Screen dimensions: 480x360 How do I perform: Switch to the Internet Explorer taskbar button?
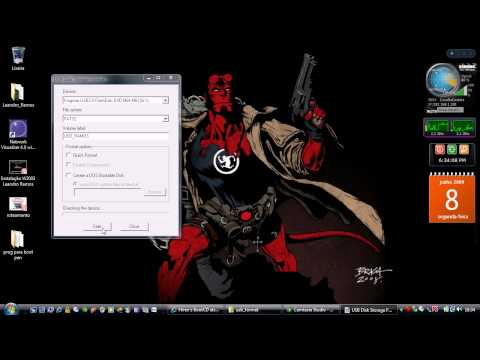197,310
